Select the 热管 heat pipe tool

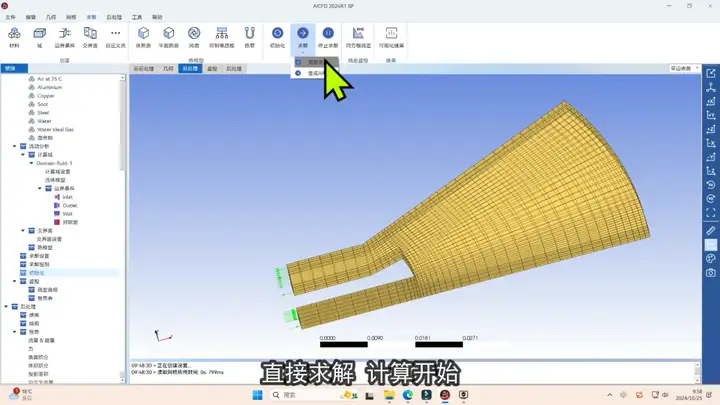click(x=249, y=37)
